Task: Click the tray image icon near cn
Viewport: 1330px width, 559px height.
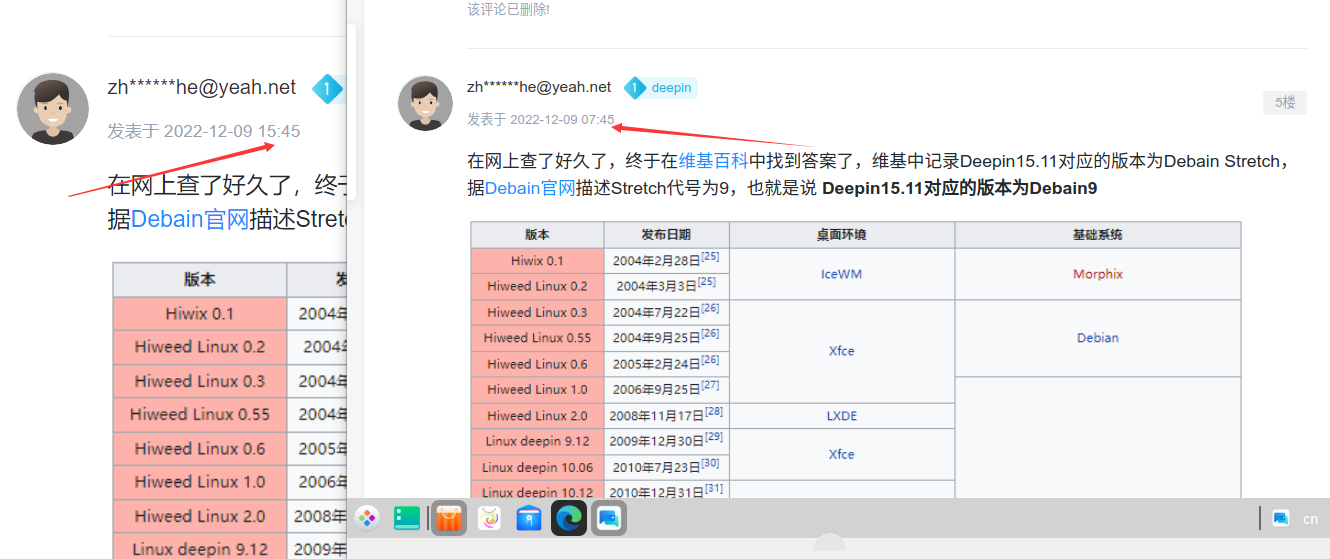Action: 1280,518
